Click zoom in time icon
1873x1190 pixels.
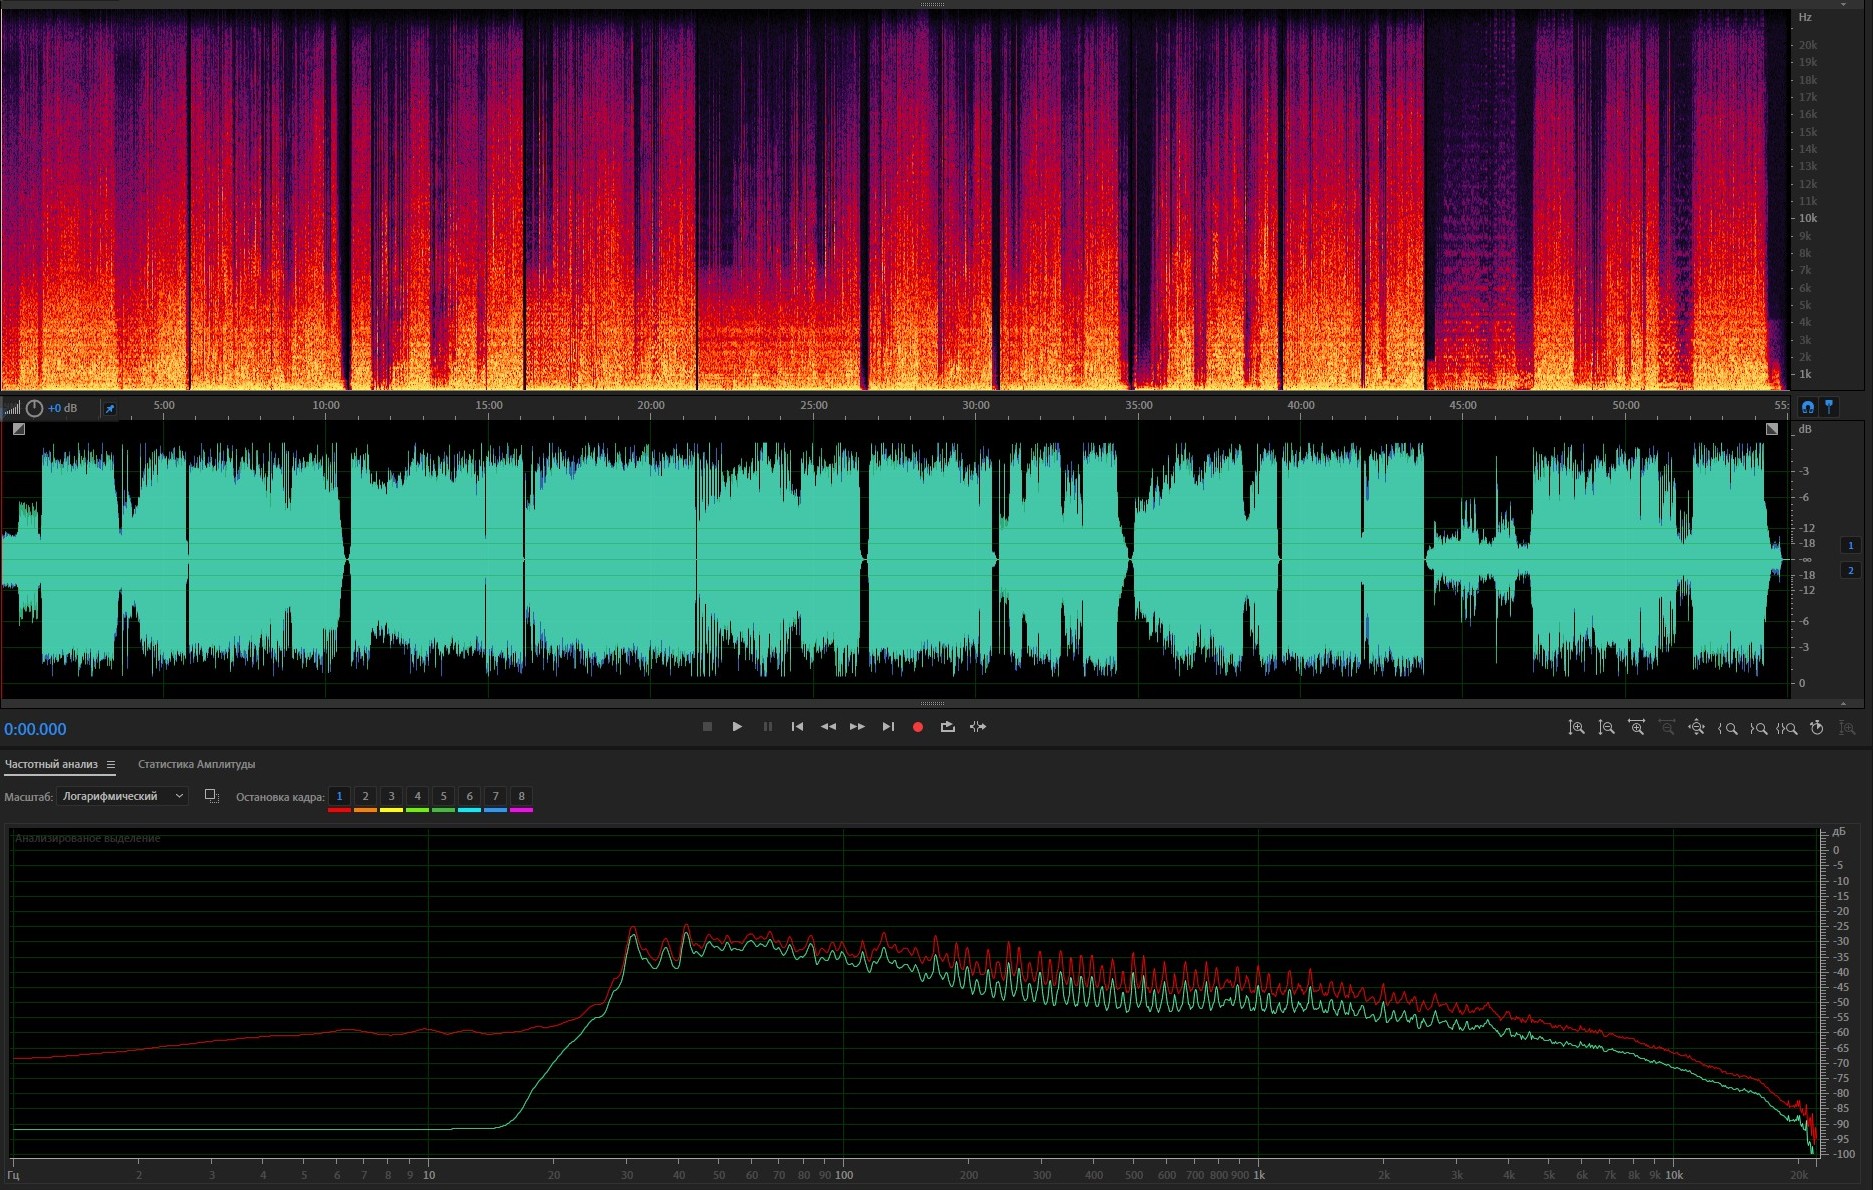(1636, 728)
